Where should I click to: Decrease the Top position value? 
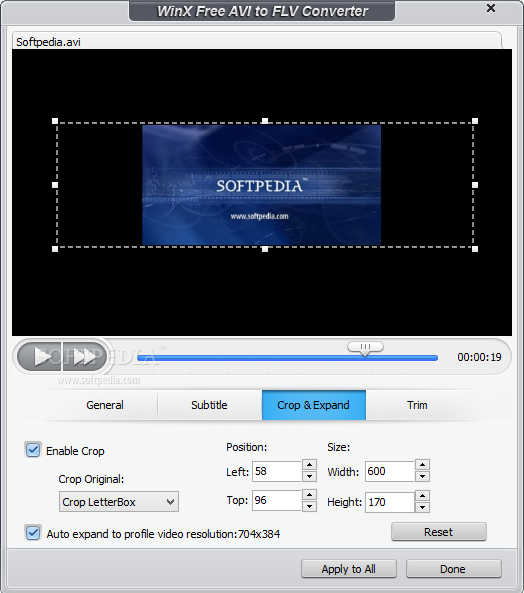click(309, 506)
